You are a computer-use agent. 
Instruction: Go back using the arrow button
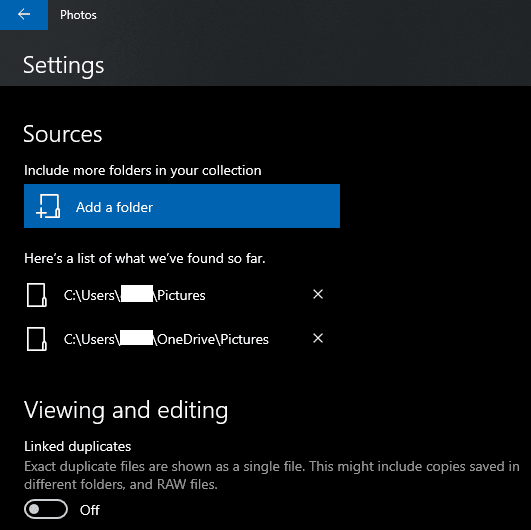click(24, 15)
